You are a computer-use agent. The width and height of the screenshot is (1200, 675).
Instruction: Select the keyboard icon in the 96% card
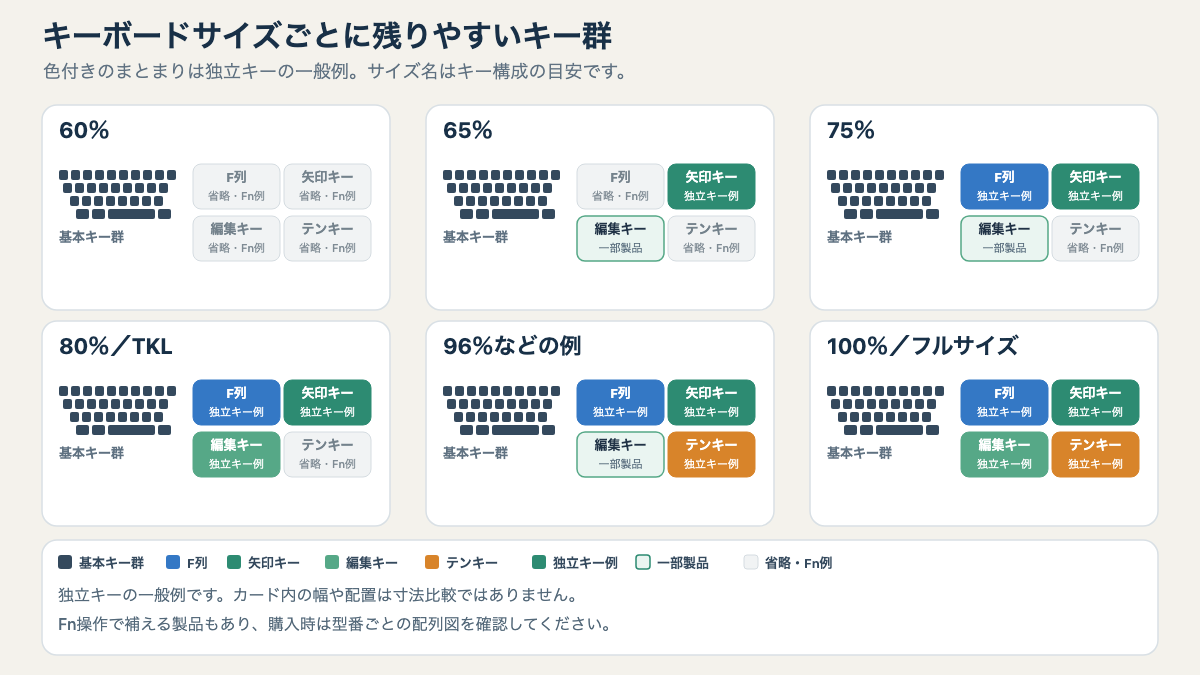tap(501, 410)
